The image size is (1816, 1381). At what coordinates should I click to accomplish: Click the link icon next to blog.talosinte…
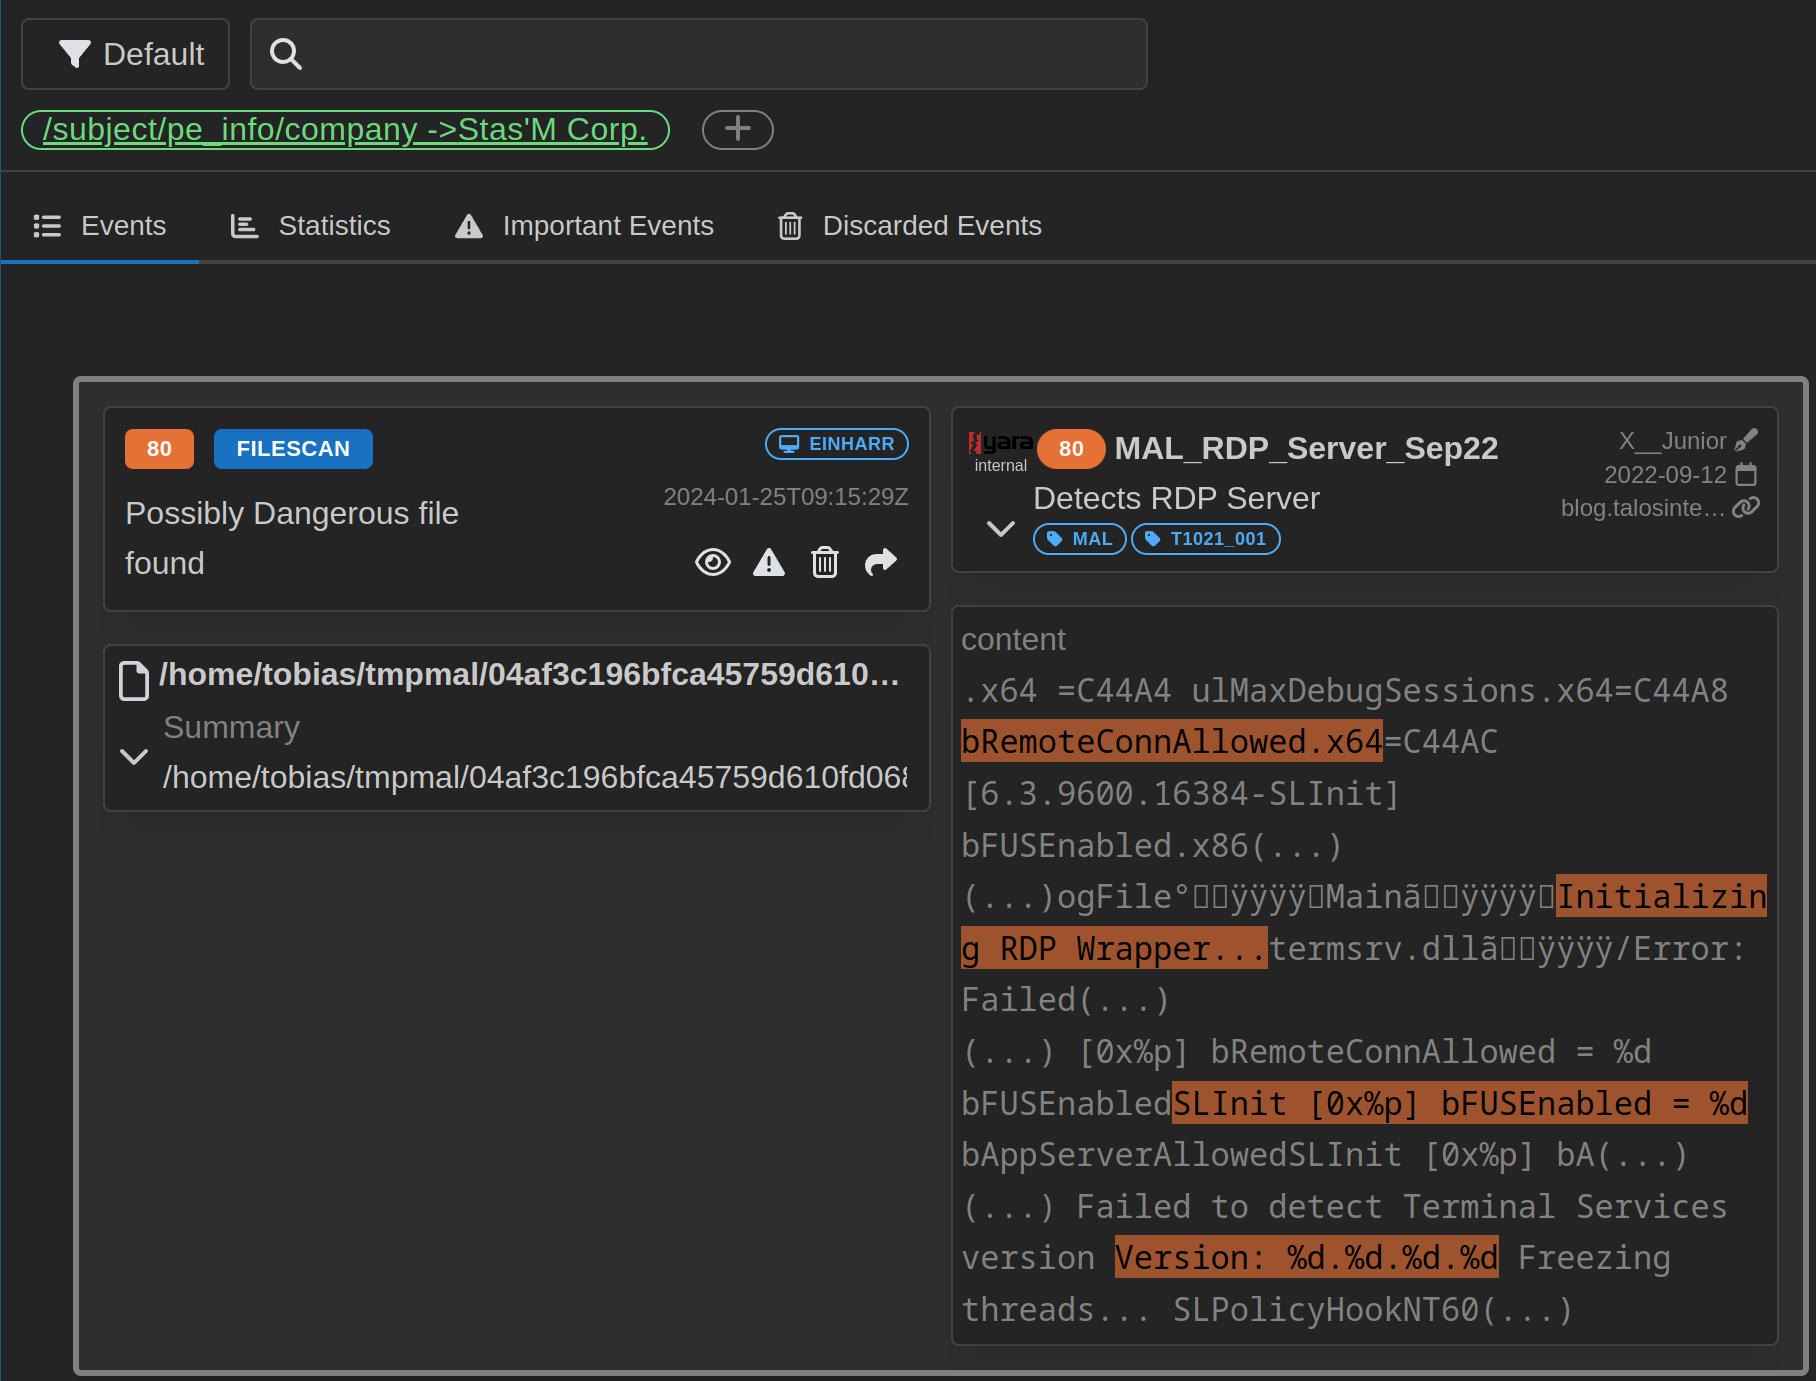[1746, 508]
